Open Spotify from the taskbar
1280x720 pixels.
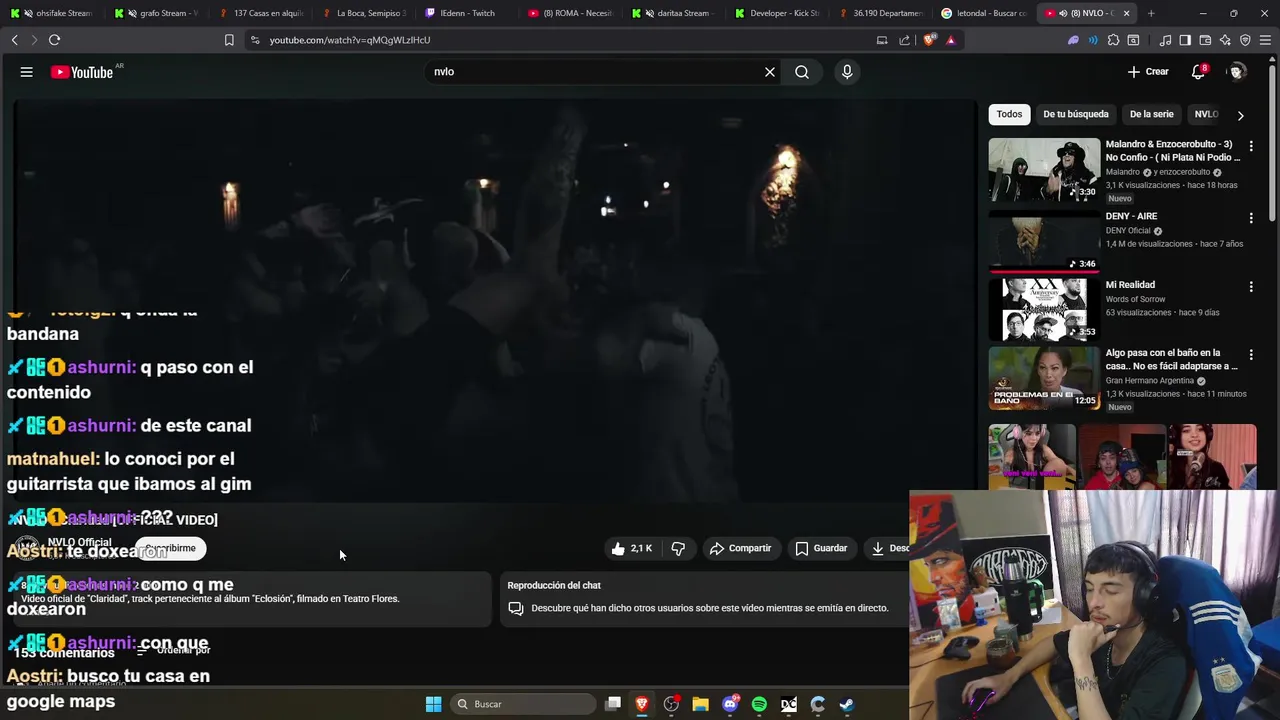(x=759, y=704)
